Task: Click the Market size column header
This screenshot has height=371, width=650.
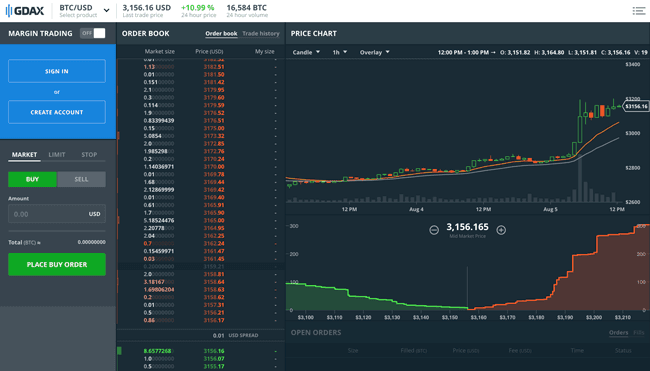Action: 160,51
